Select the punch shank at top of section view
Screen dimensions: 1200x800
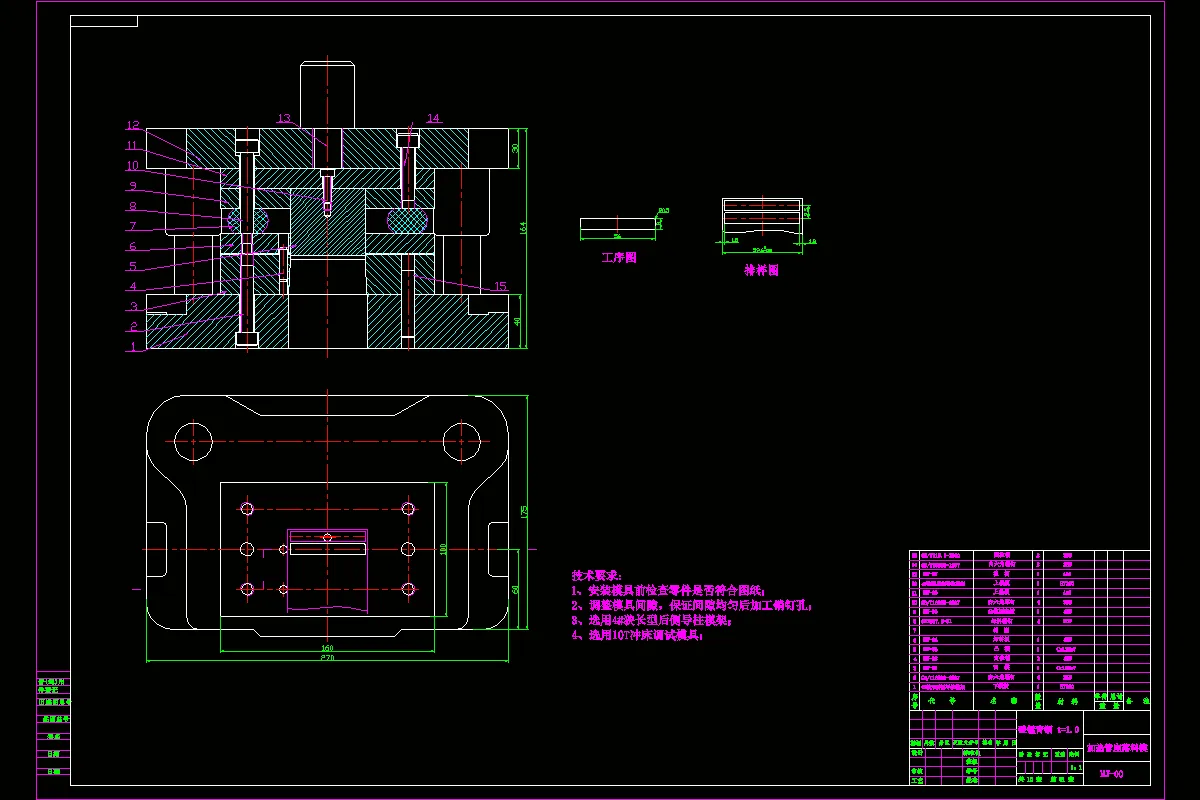click(328, 94)
